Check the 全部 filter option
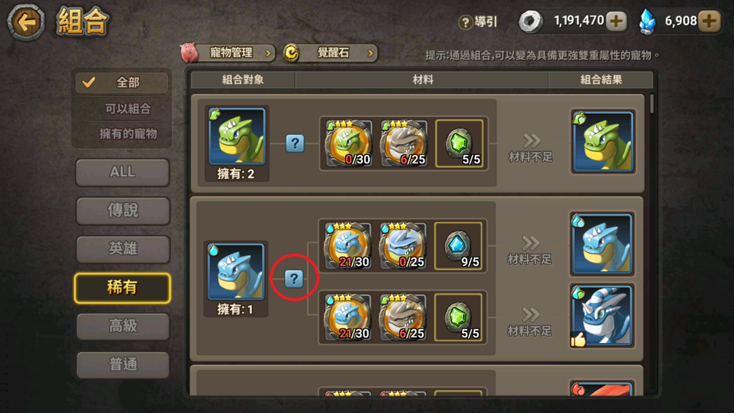Image resolution: width=734 pixels, height=413 pixels. [122, 82]
